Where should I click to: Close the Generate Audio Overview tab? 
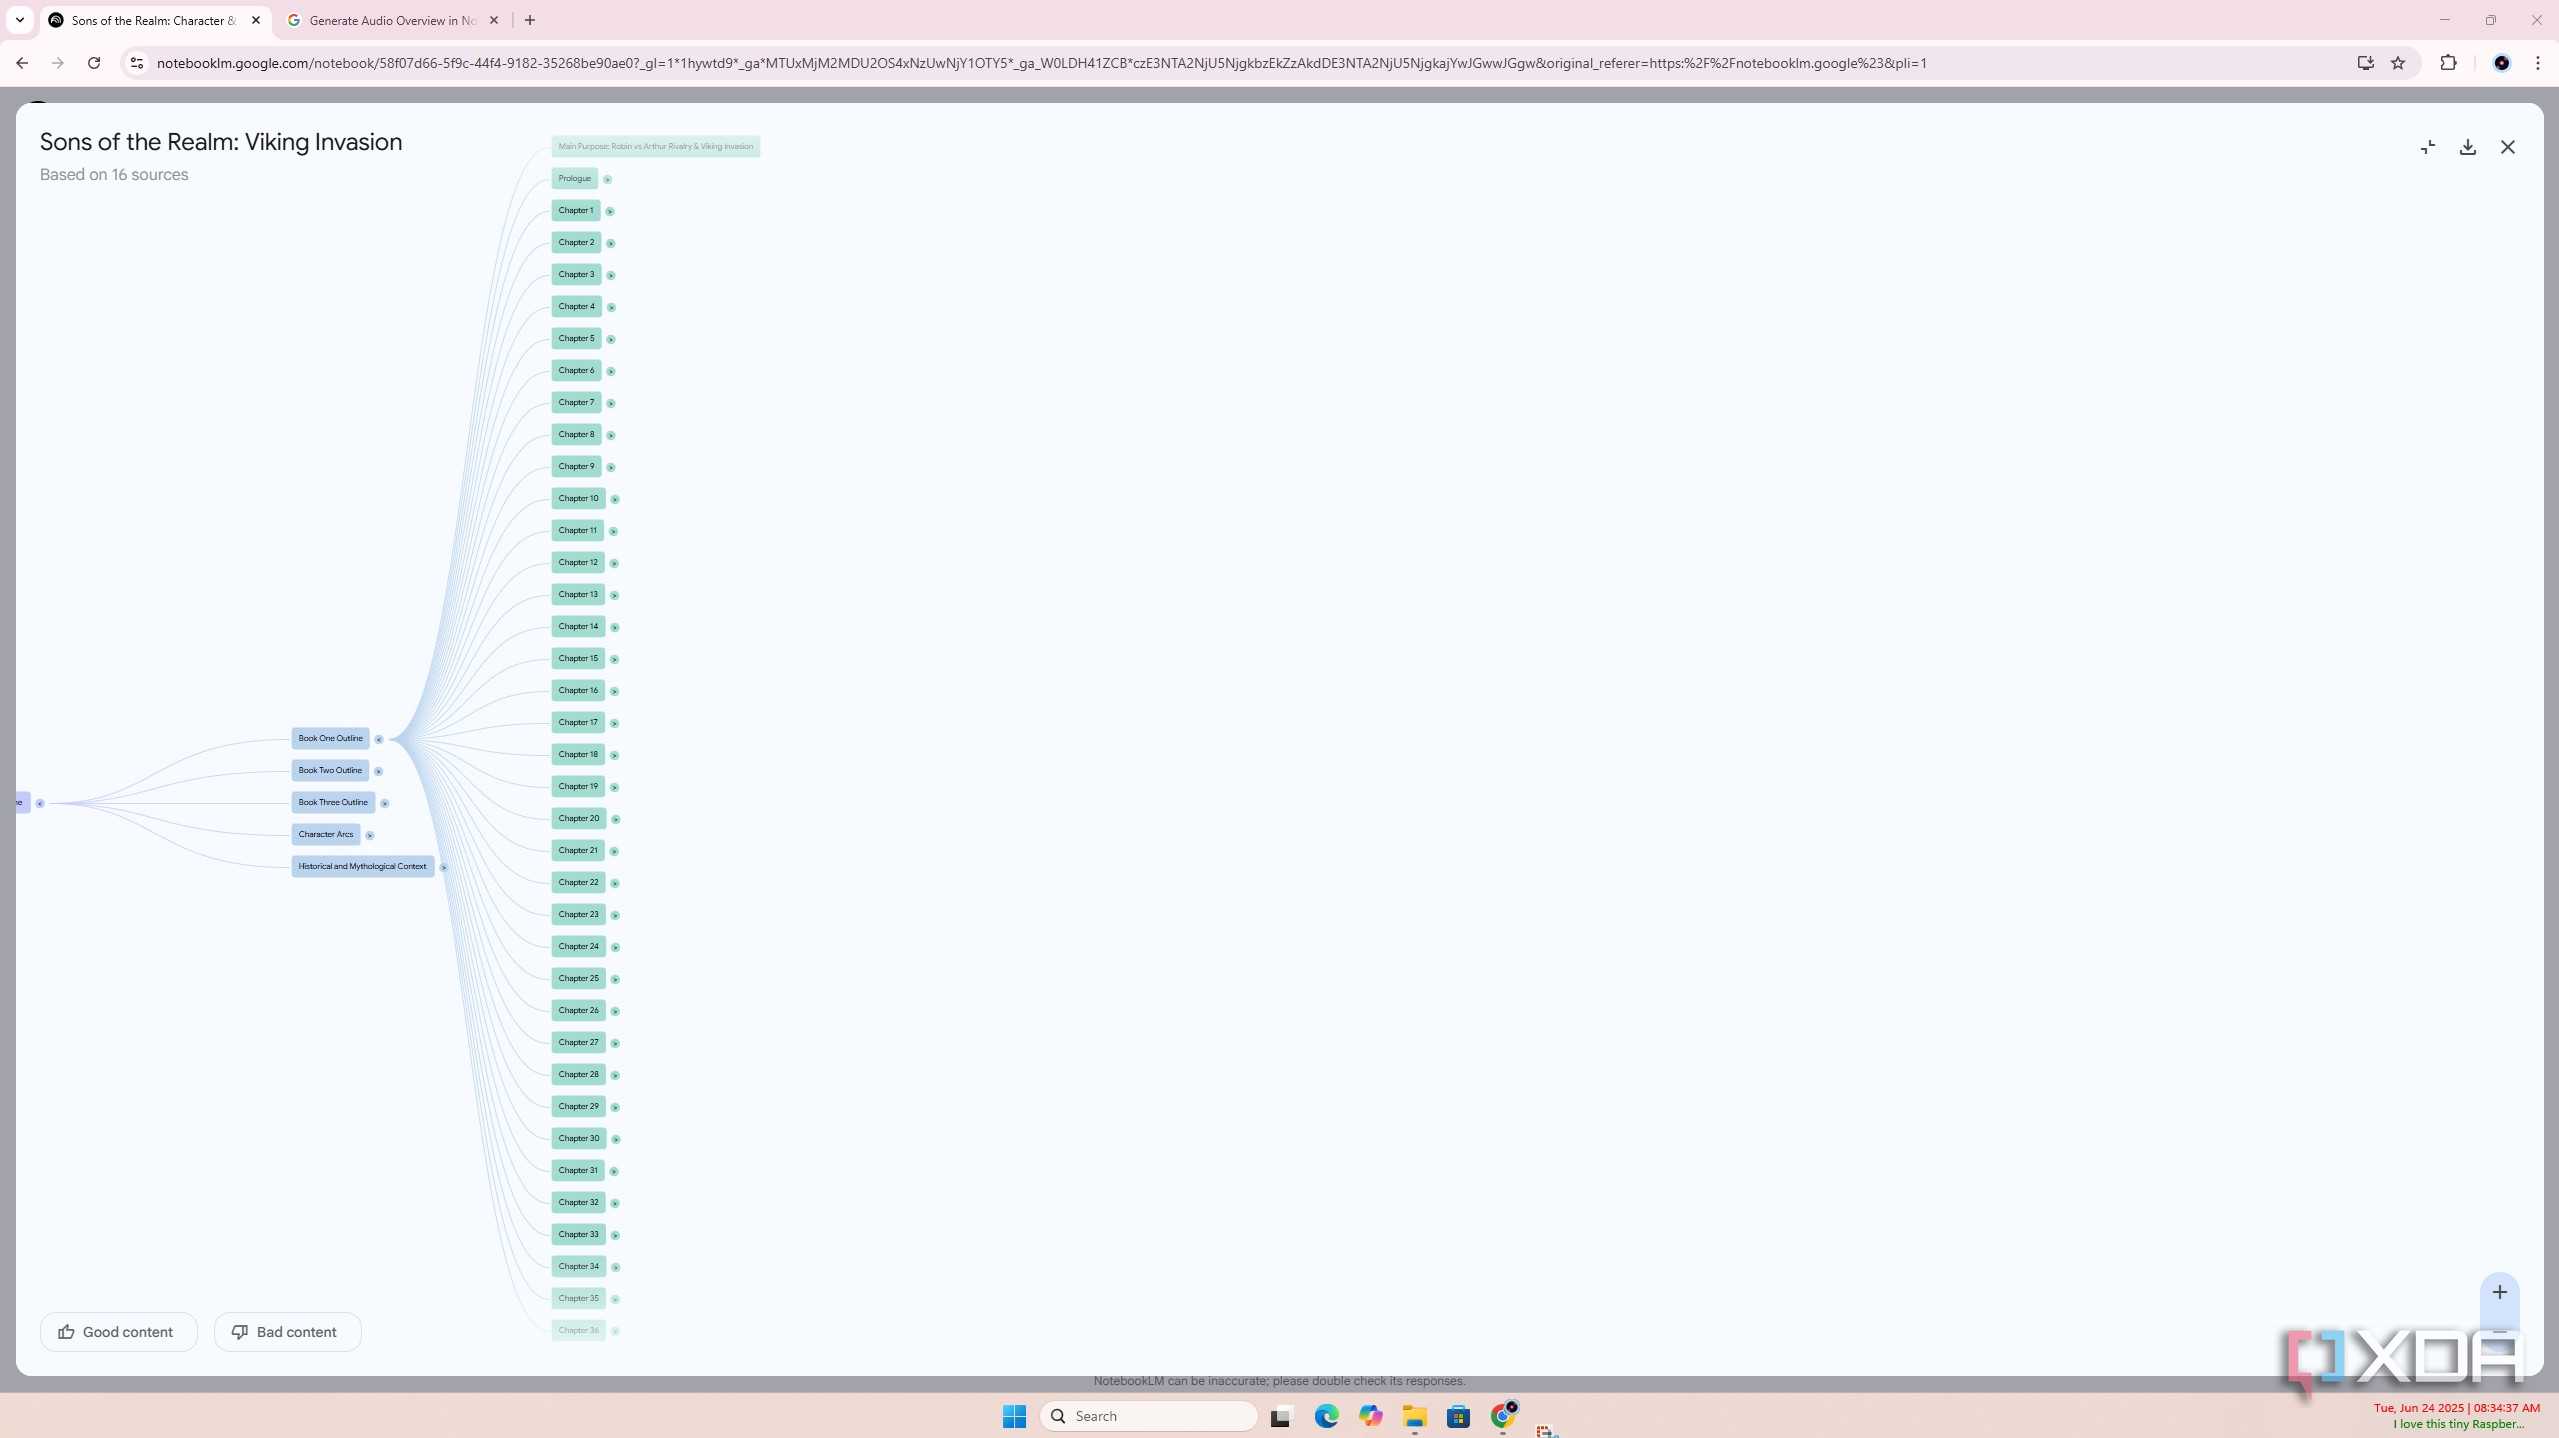pos(494,20)
